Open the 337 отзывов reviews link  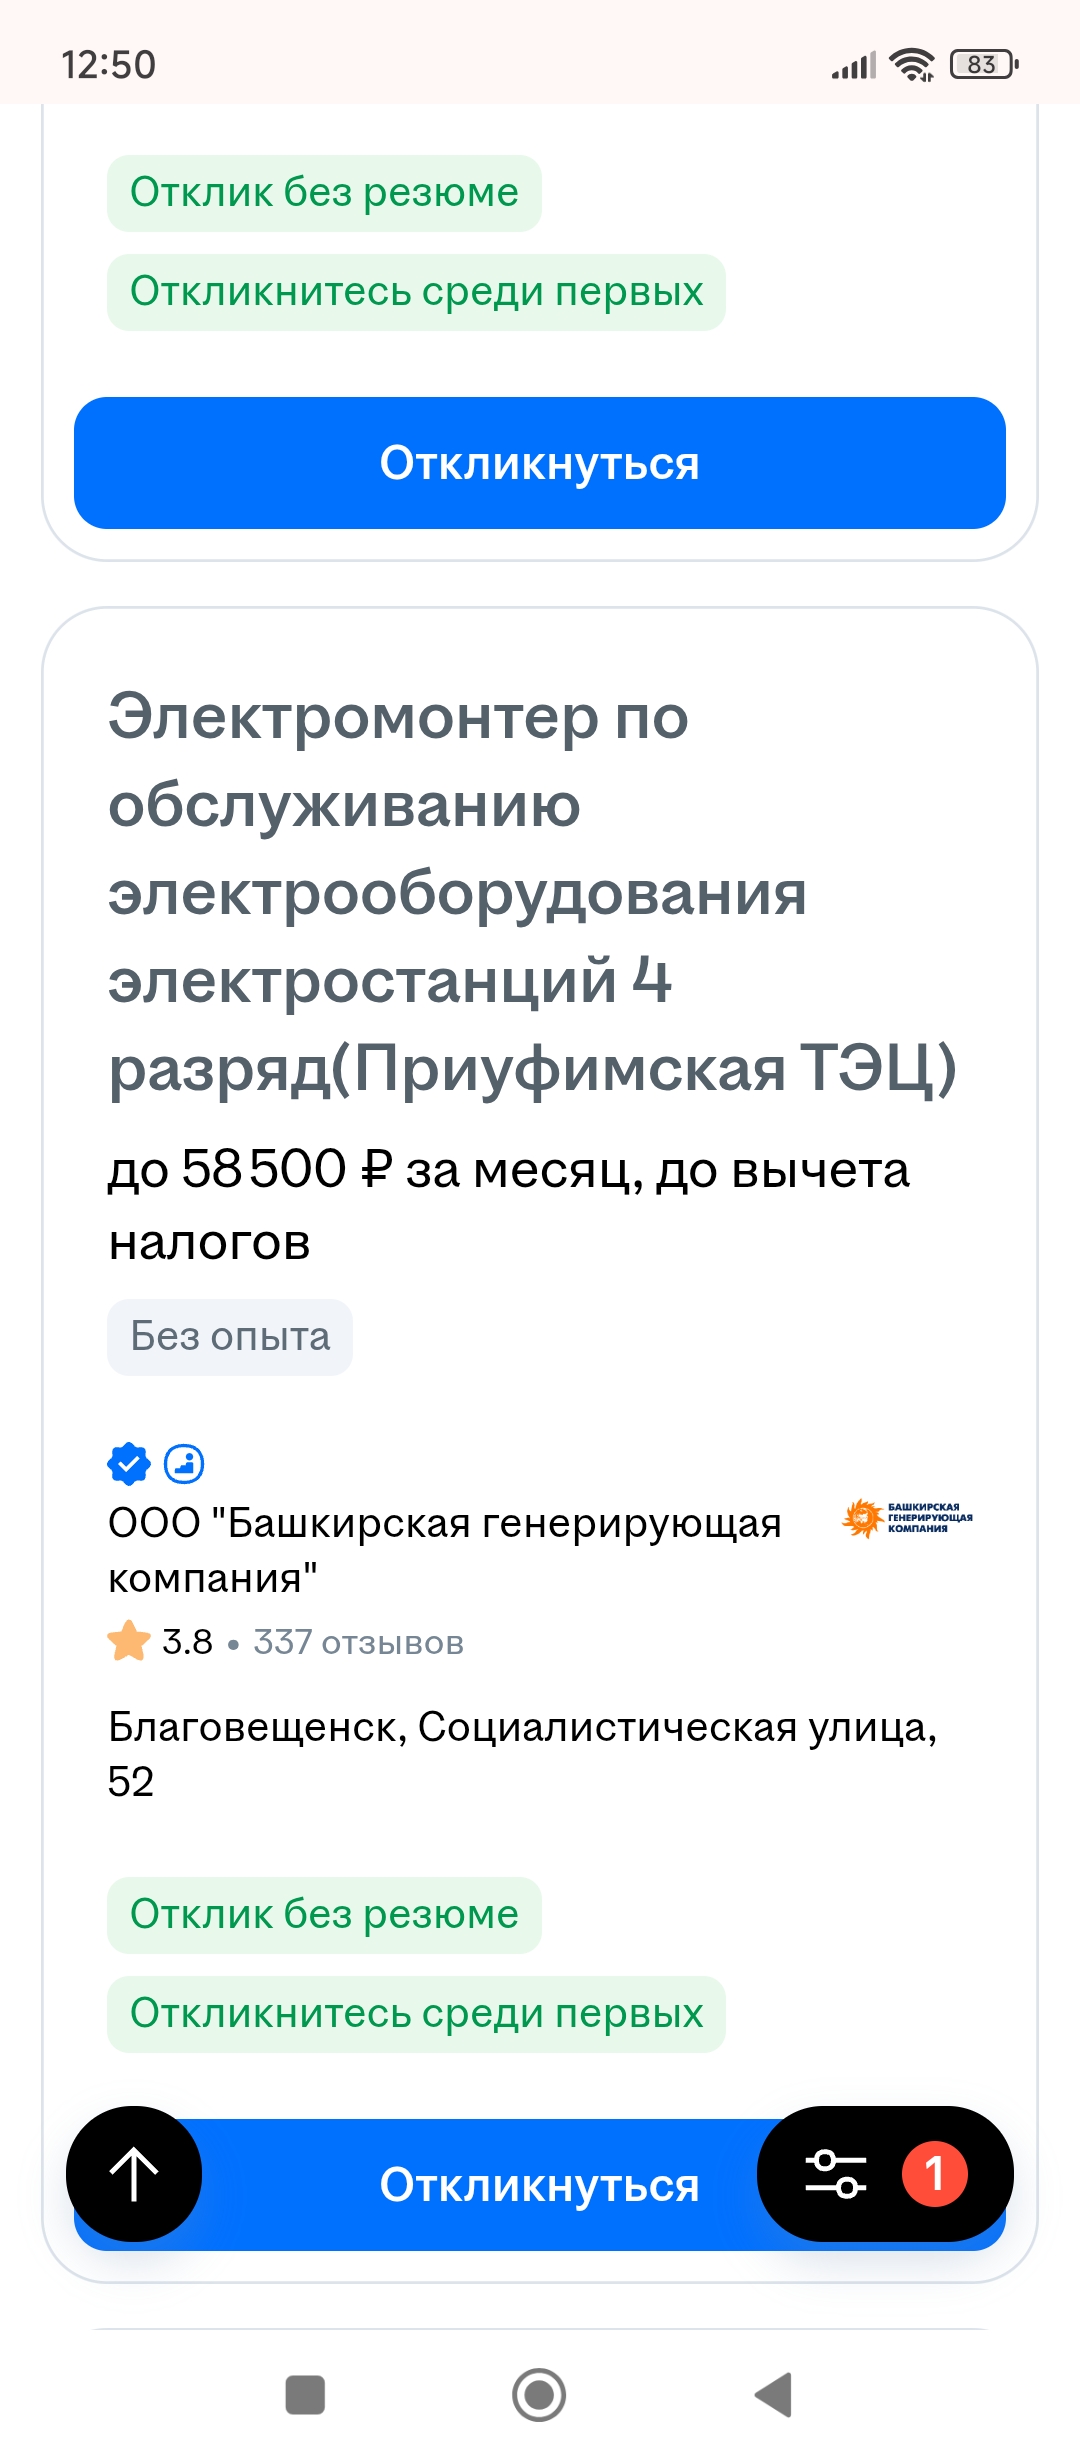358,1642
